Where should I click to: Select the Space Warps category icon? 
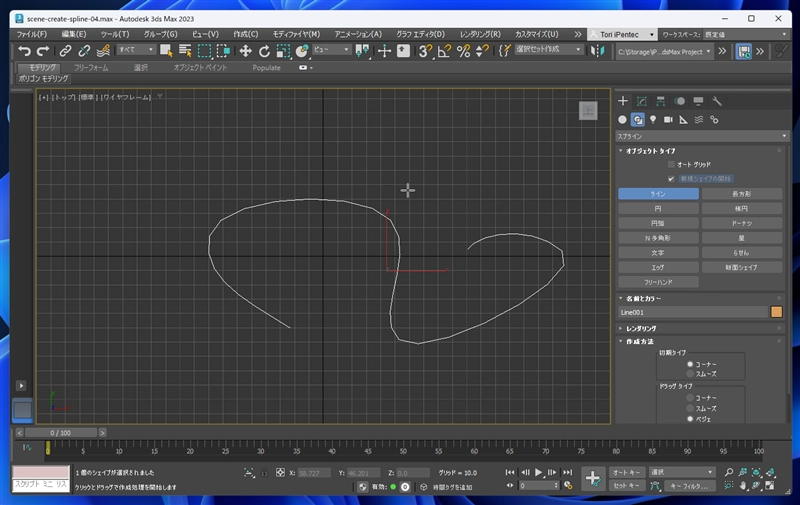(x=699, y=119)
